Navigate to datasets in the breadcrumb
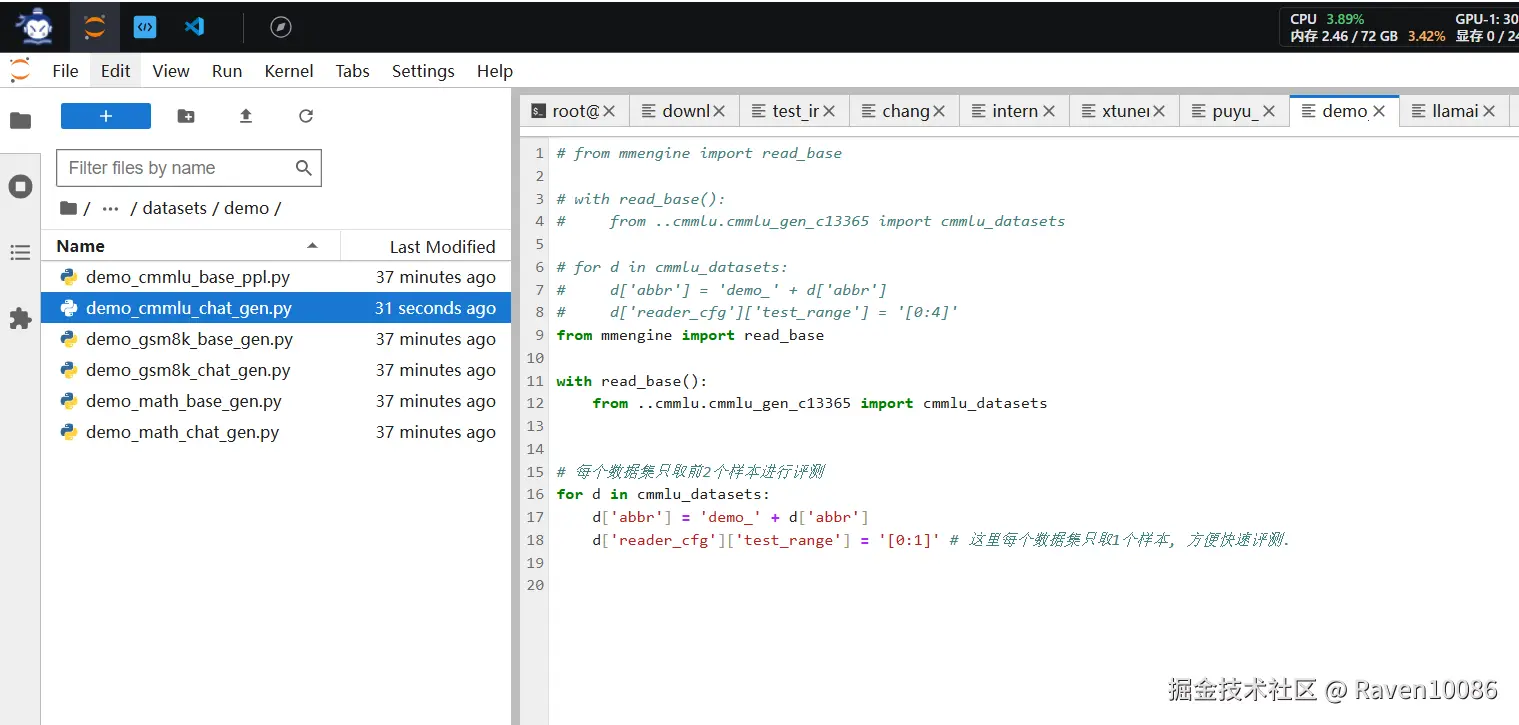 (x=175, y=208)
